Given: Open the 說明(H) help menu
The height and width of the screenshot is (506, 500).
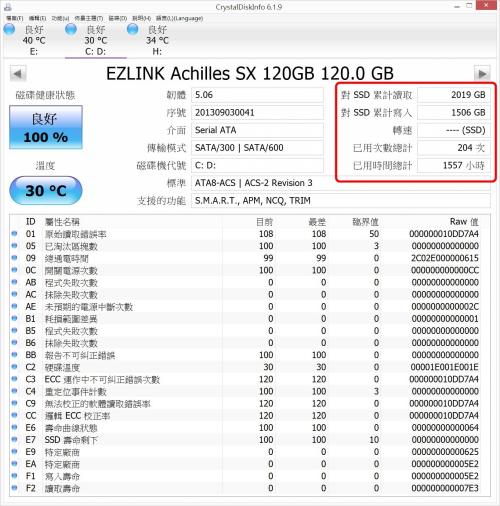Looking at the screenshot, I should (x=141, y=18).
